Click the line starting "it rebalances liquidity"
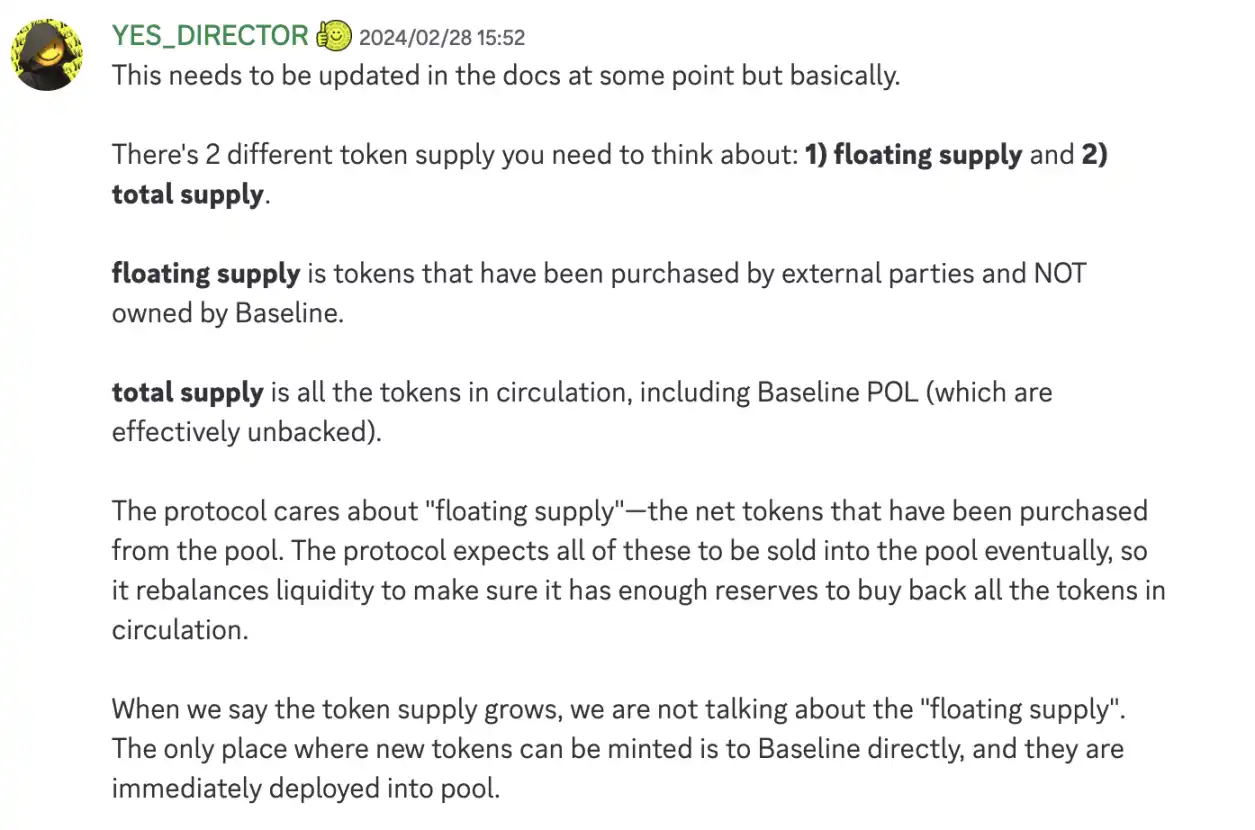The height and width of the screenshot is (830, 1255). (638, 590)
